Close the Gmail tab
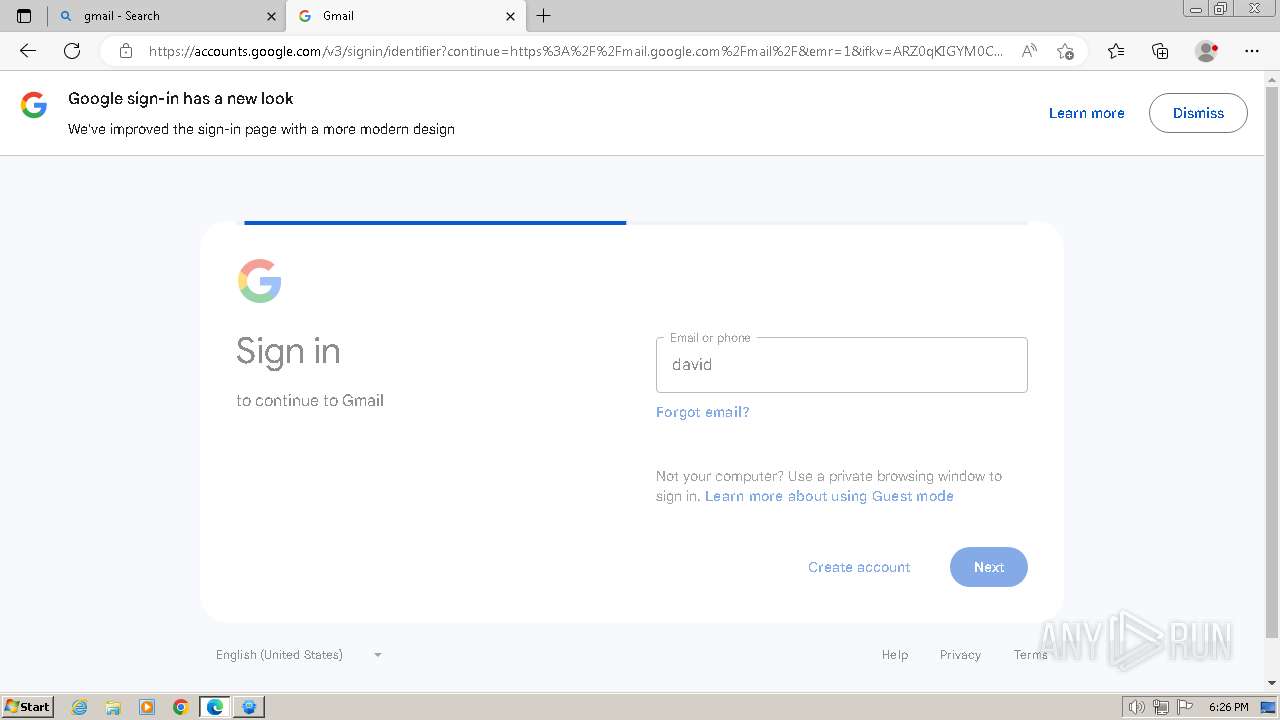This screenshot has height=720, width=1280. (x=510, y=16)
